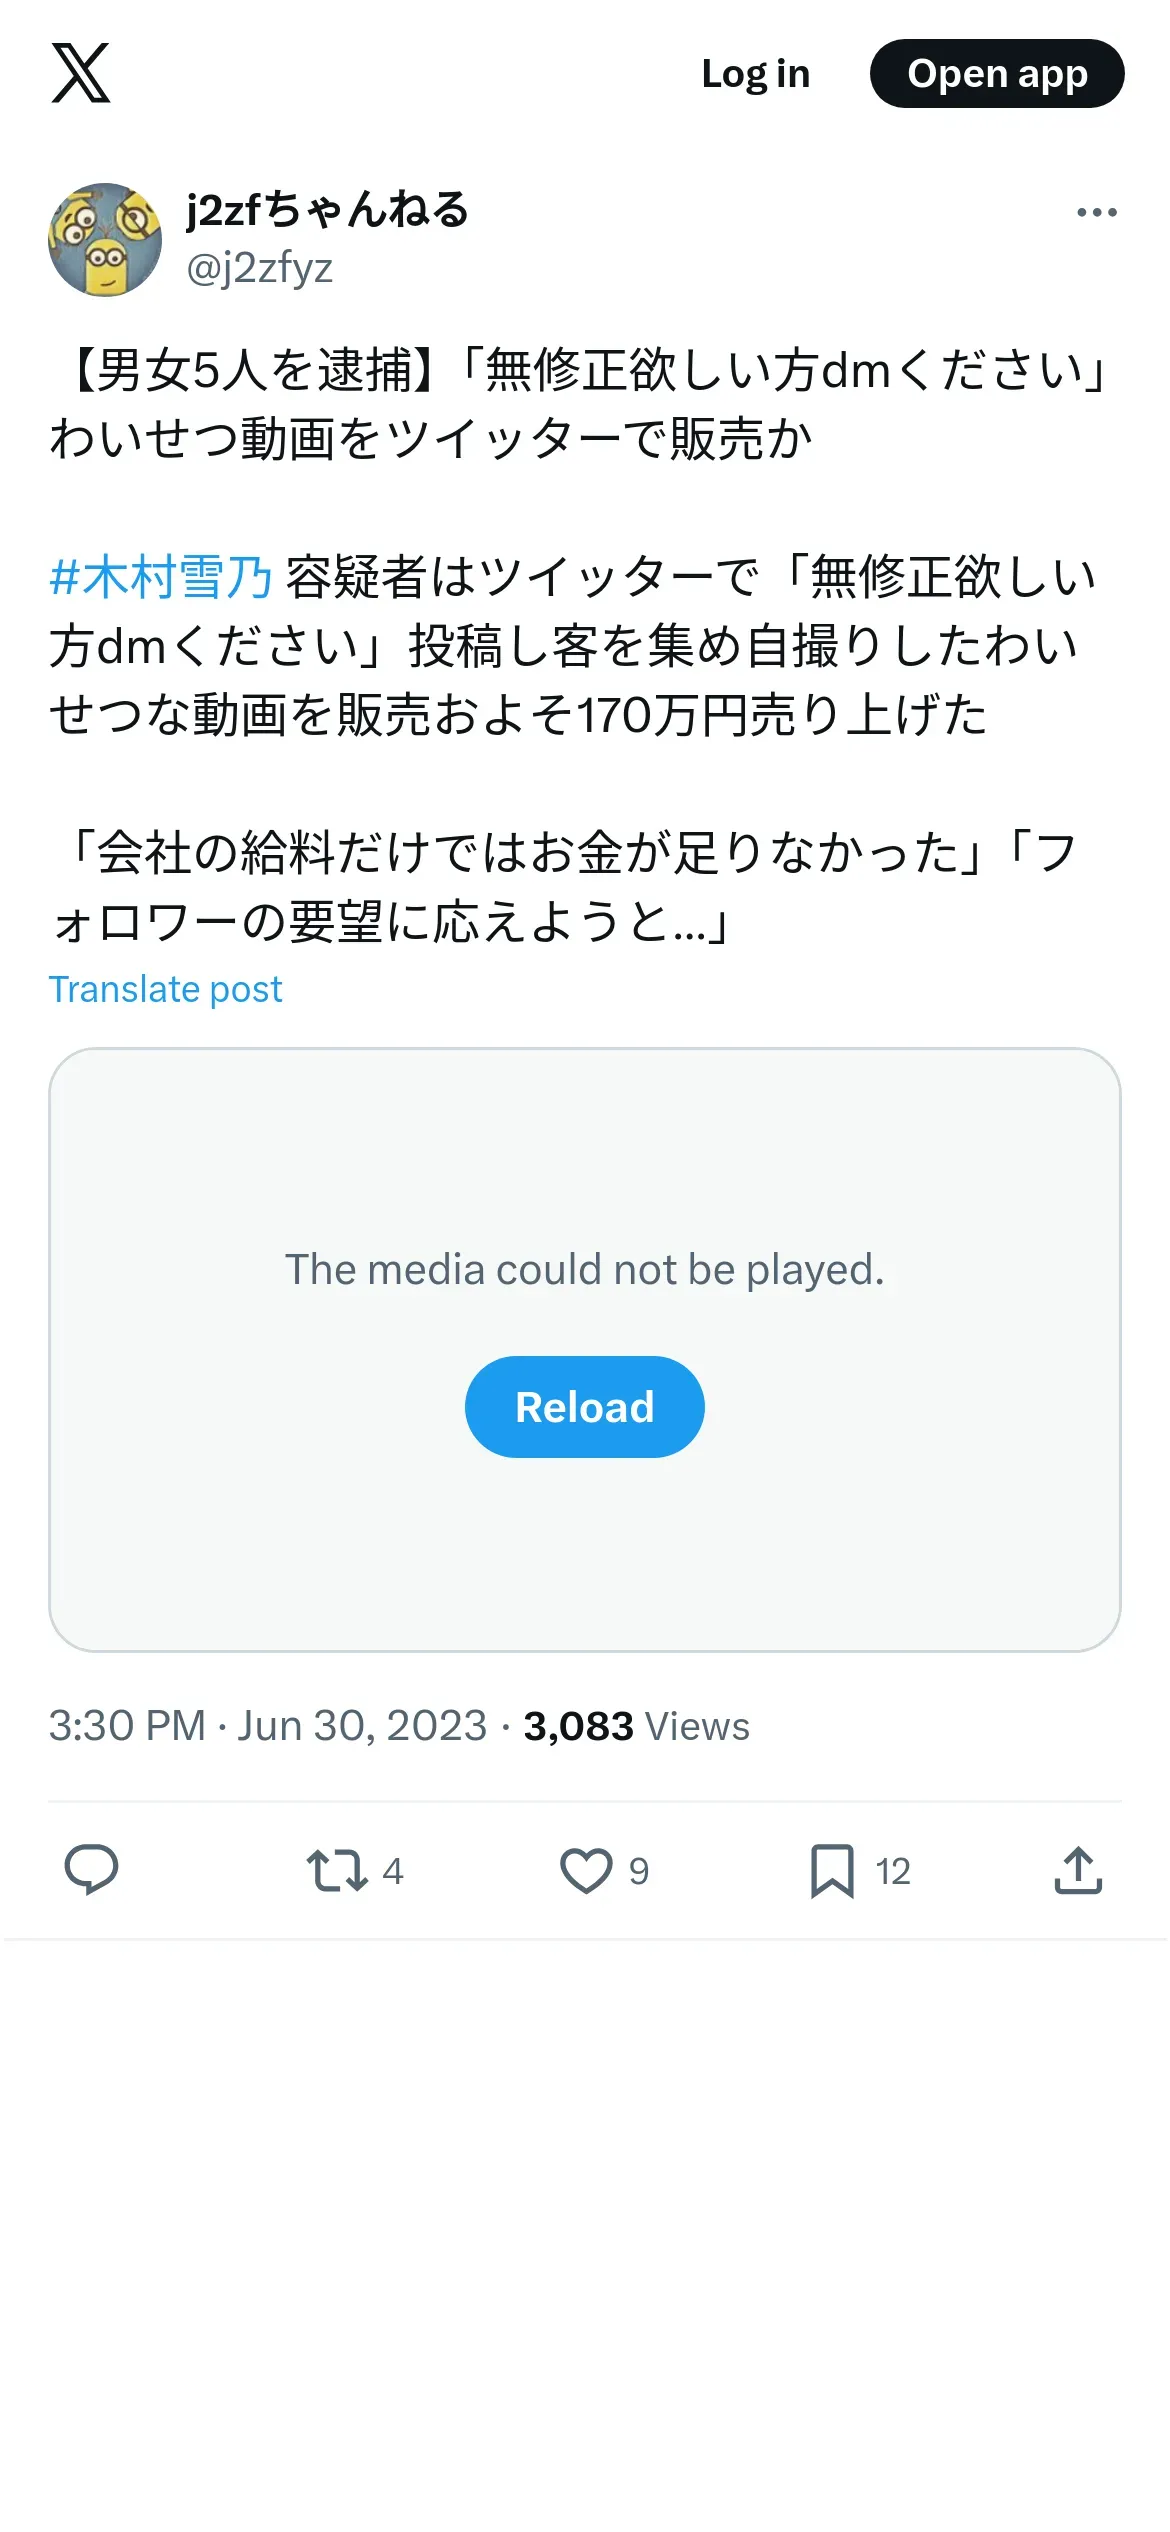Click the bookmark count 12

tap(893, 1871)
